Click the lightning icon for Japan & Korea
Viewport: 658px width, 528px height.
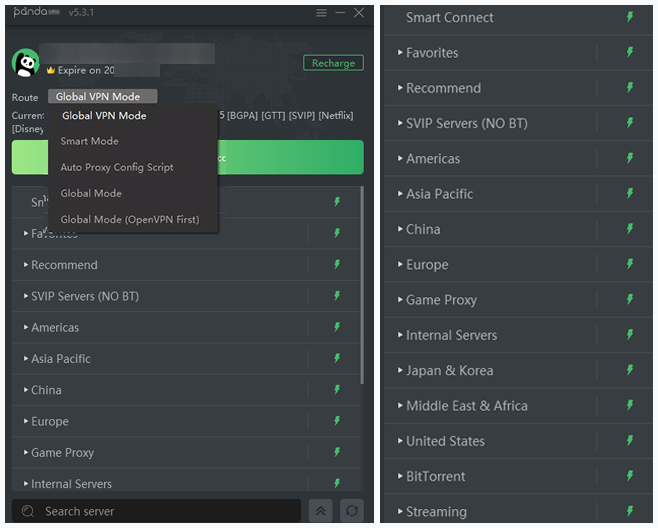[x=630, y=370]
